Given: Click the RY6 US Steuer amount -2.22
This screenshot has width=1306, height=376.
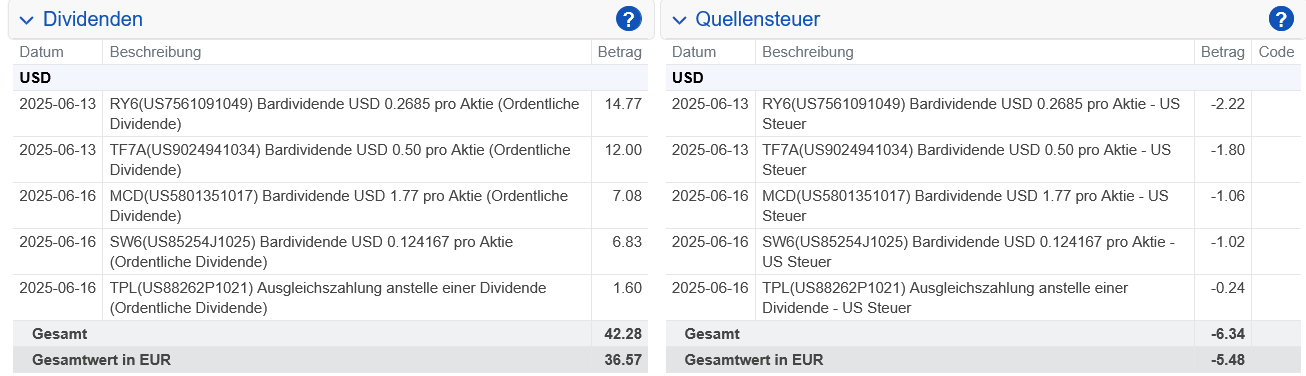Looking at the screenshot, I should point(1226,104).
